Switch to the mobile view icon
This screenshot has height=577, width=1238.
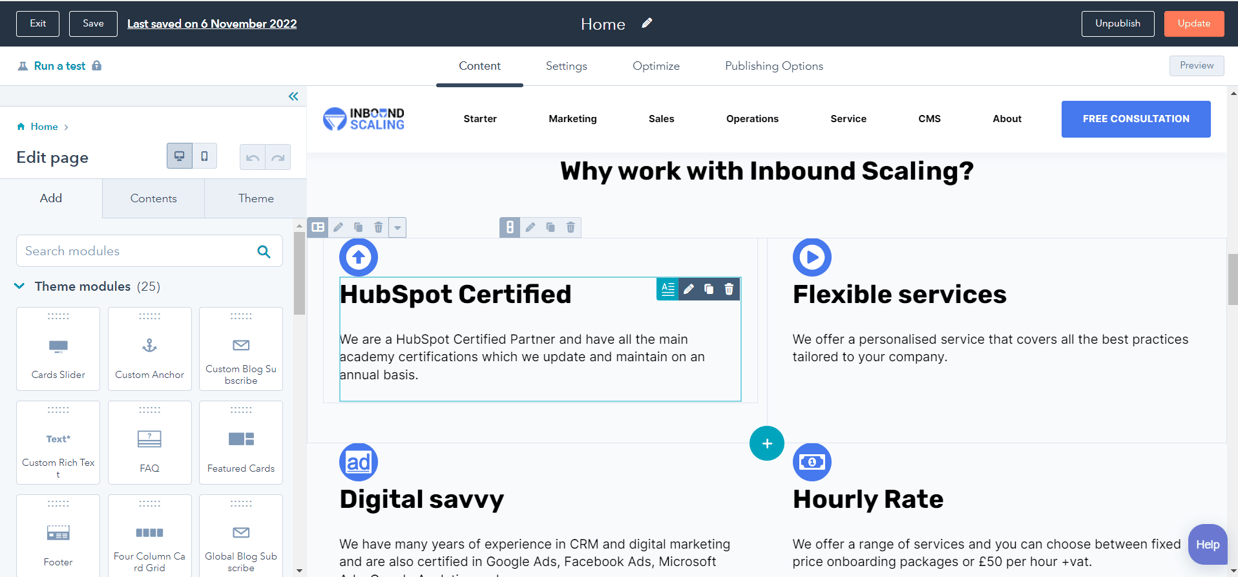click(204, 157)
